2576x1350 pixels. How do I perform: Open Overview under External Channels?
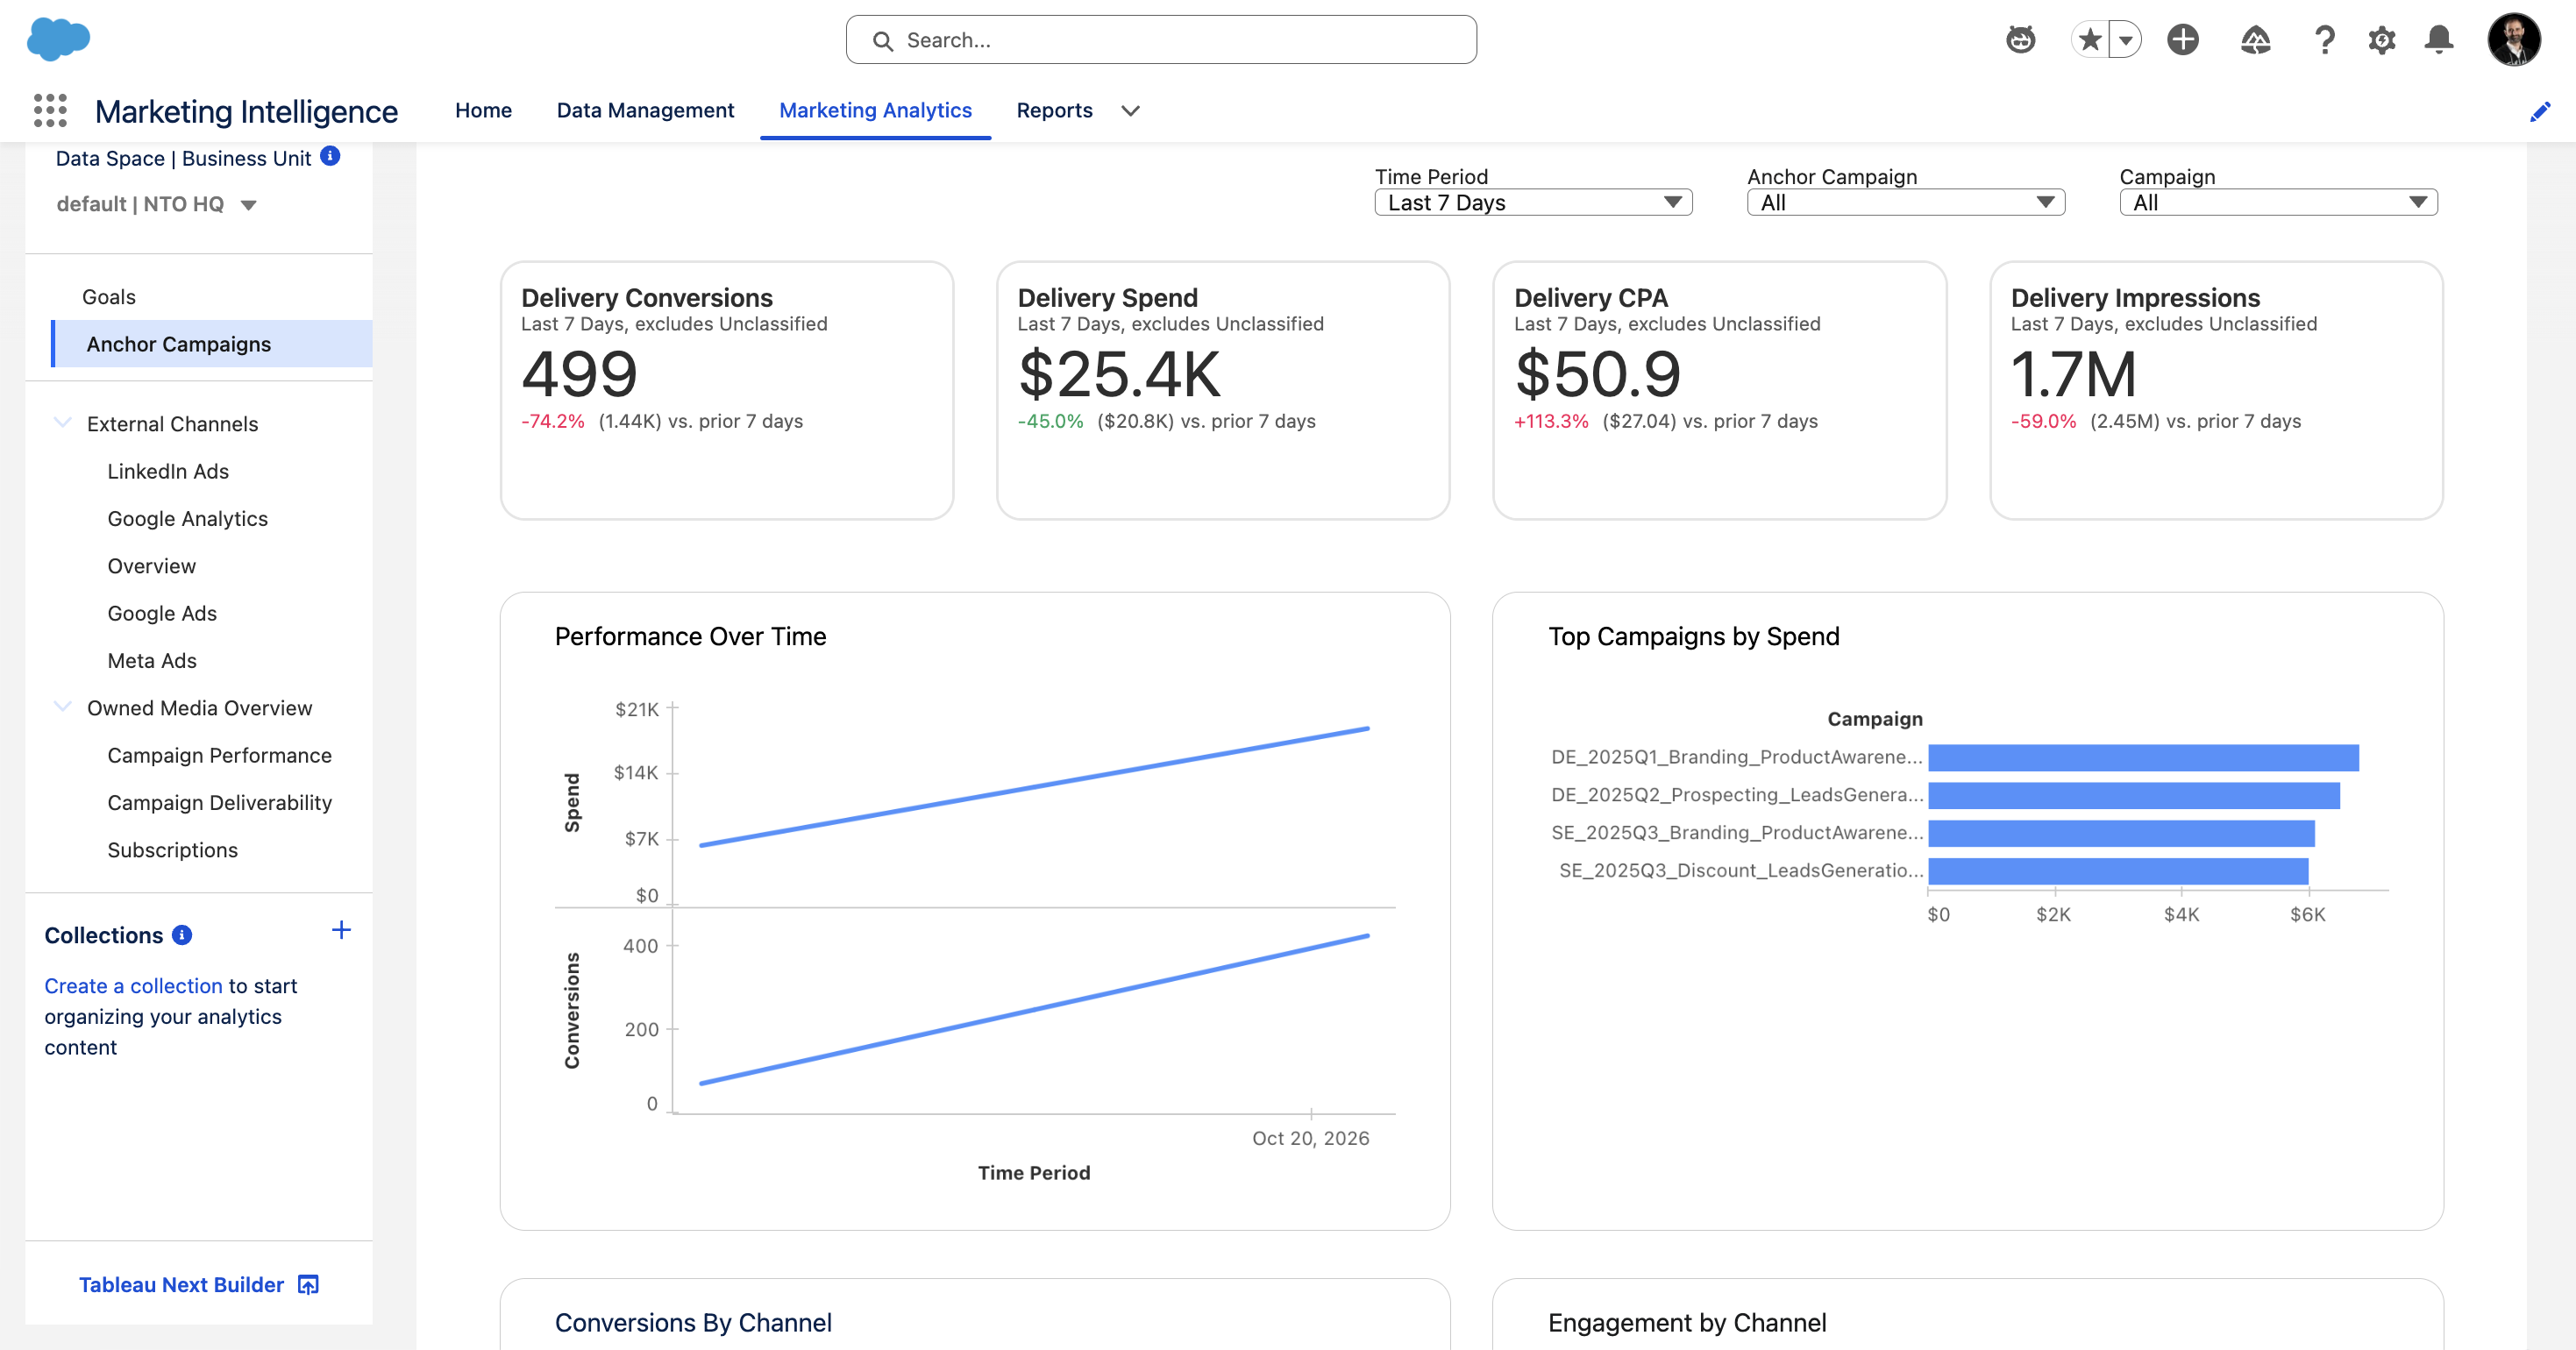point(151,566)
